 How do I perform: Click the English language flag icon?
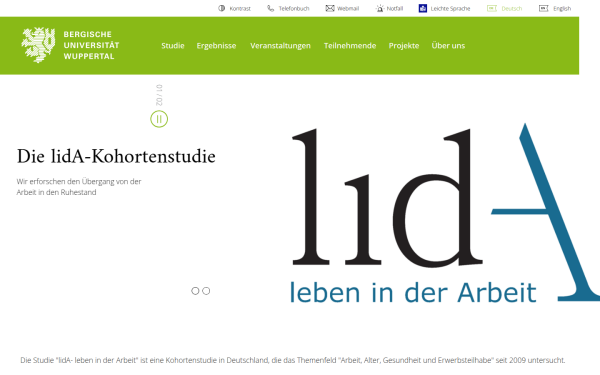click(543, 8)
